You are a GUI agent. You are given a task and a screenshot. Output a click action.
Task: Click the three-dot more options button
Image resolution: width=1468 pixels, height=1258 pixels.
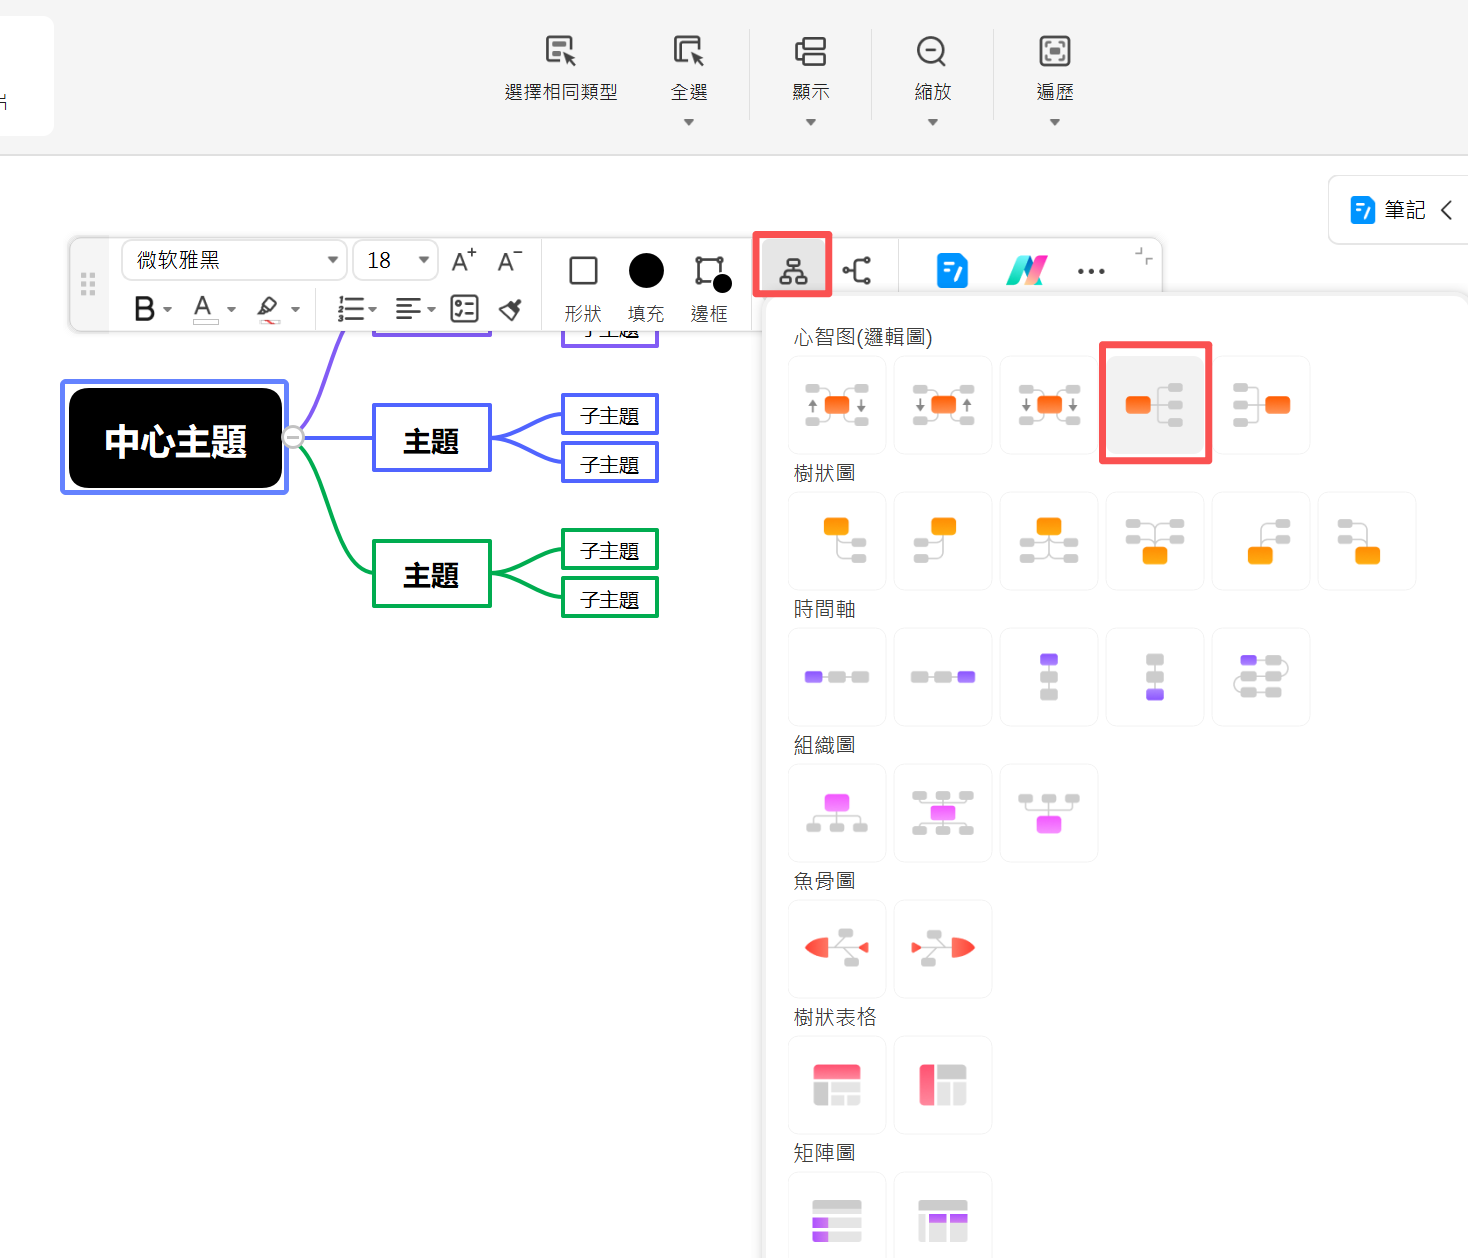coord(1091,271)
